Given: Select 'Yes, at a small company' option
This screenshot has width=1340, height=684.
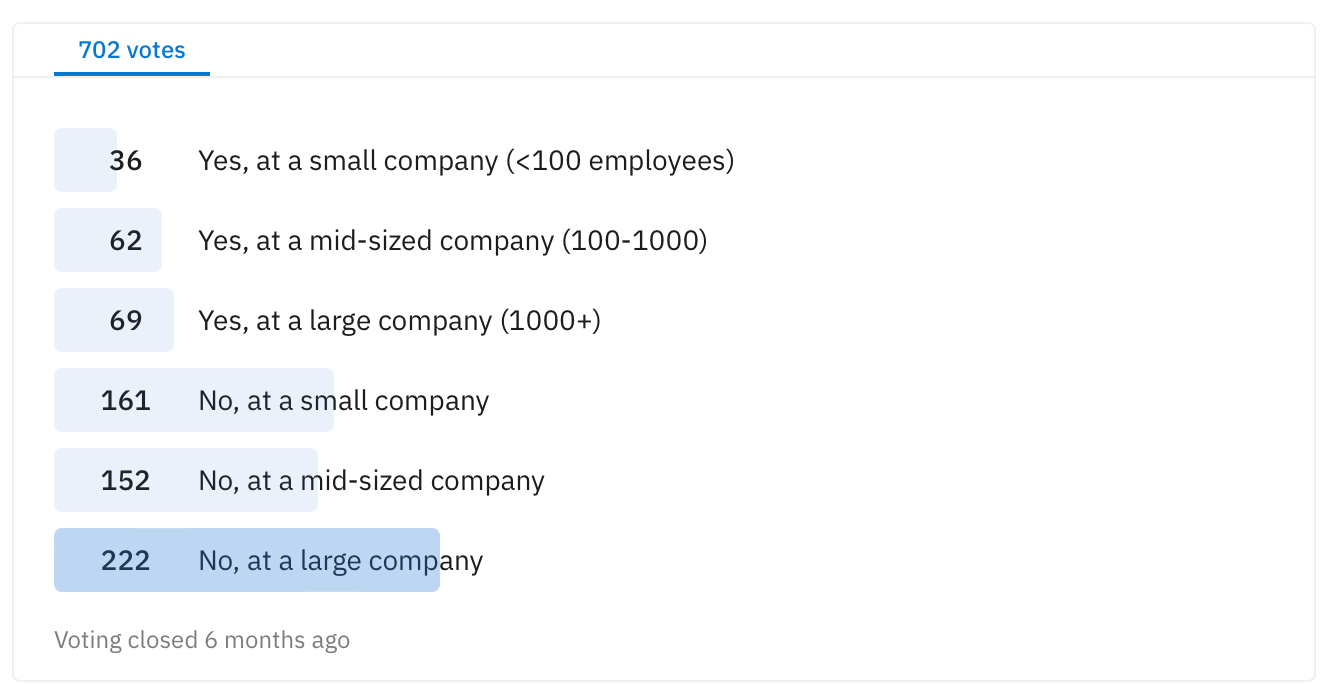Looking at the screenshot, I should coord(466,160).
